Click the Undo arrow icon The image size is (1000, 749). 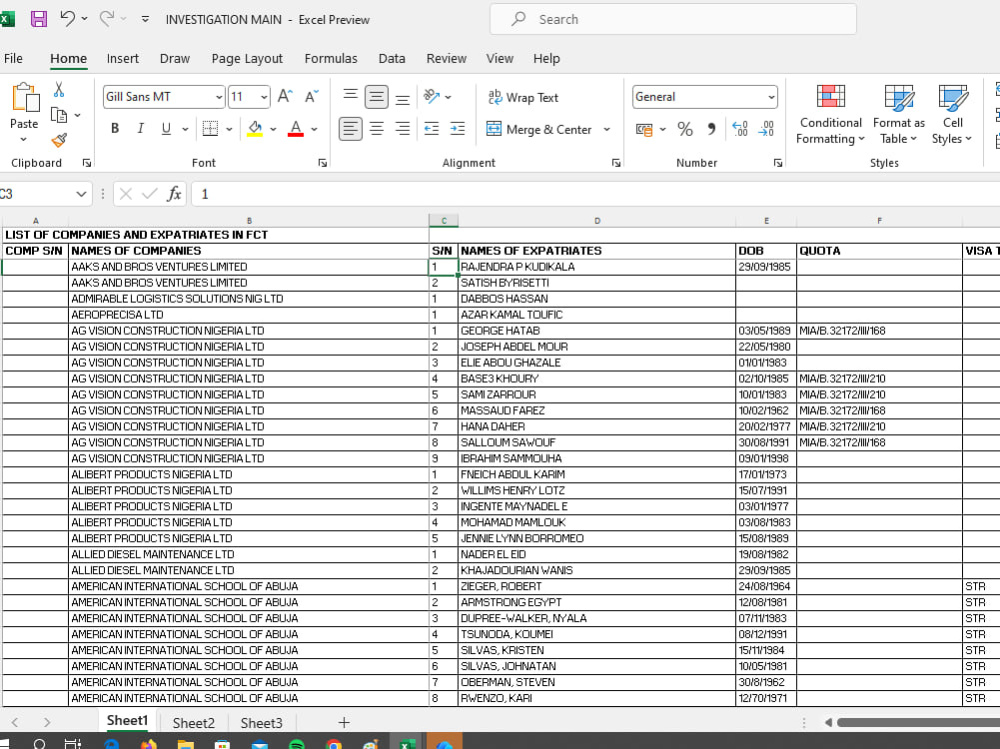point(68,19)
